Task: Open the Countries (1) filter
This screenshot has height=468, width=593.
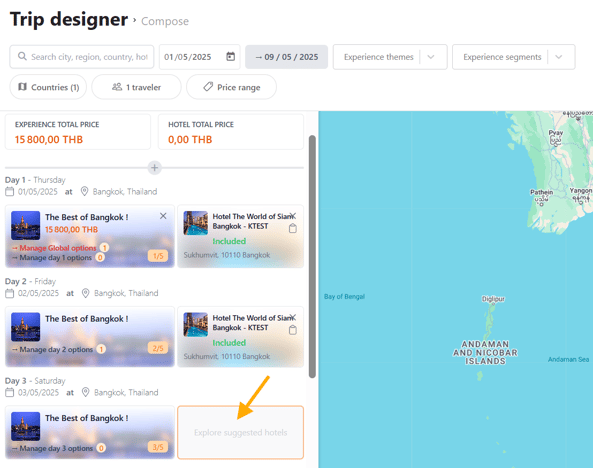Action: pos(48,87)
